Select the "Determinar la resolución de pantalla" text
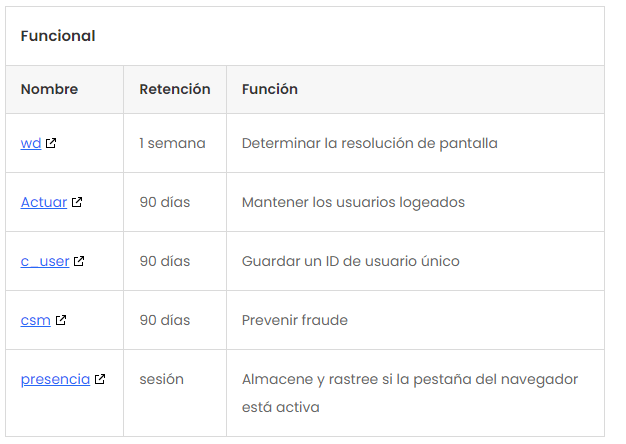The height and width of the screenshot is (444, 626). pyautogui.click(x=369, y=143)
